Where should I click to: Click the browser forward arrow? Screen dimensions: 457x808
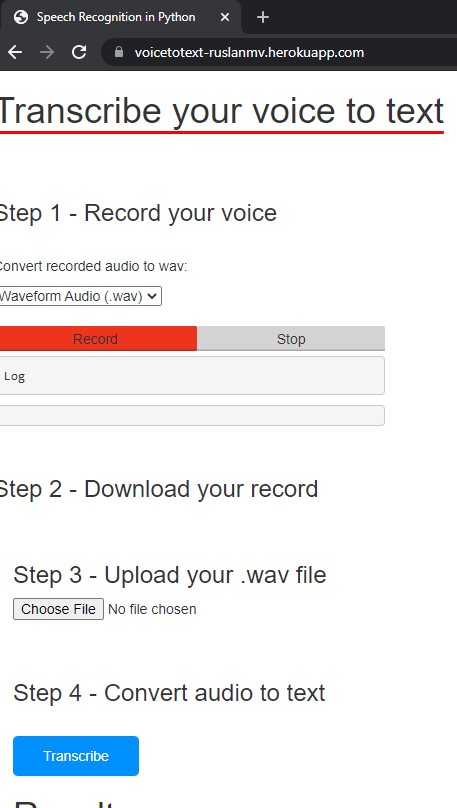click(47, 52)
